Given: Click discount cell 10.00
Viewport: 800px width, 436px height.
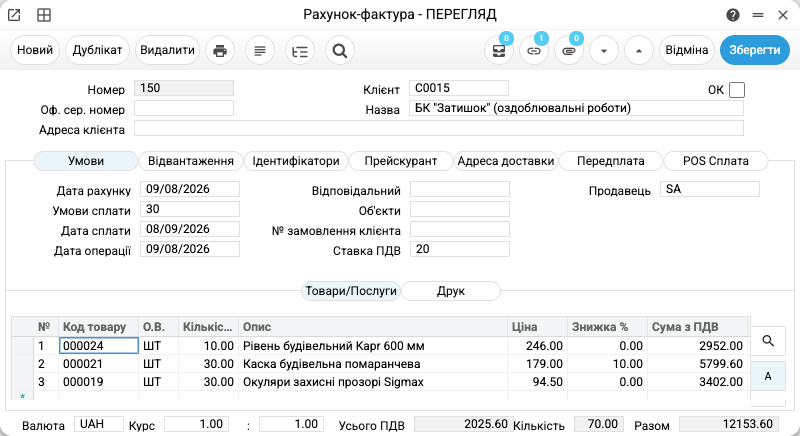Looking at the screenshot, I should coord(607,364).
